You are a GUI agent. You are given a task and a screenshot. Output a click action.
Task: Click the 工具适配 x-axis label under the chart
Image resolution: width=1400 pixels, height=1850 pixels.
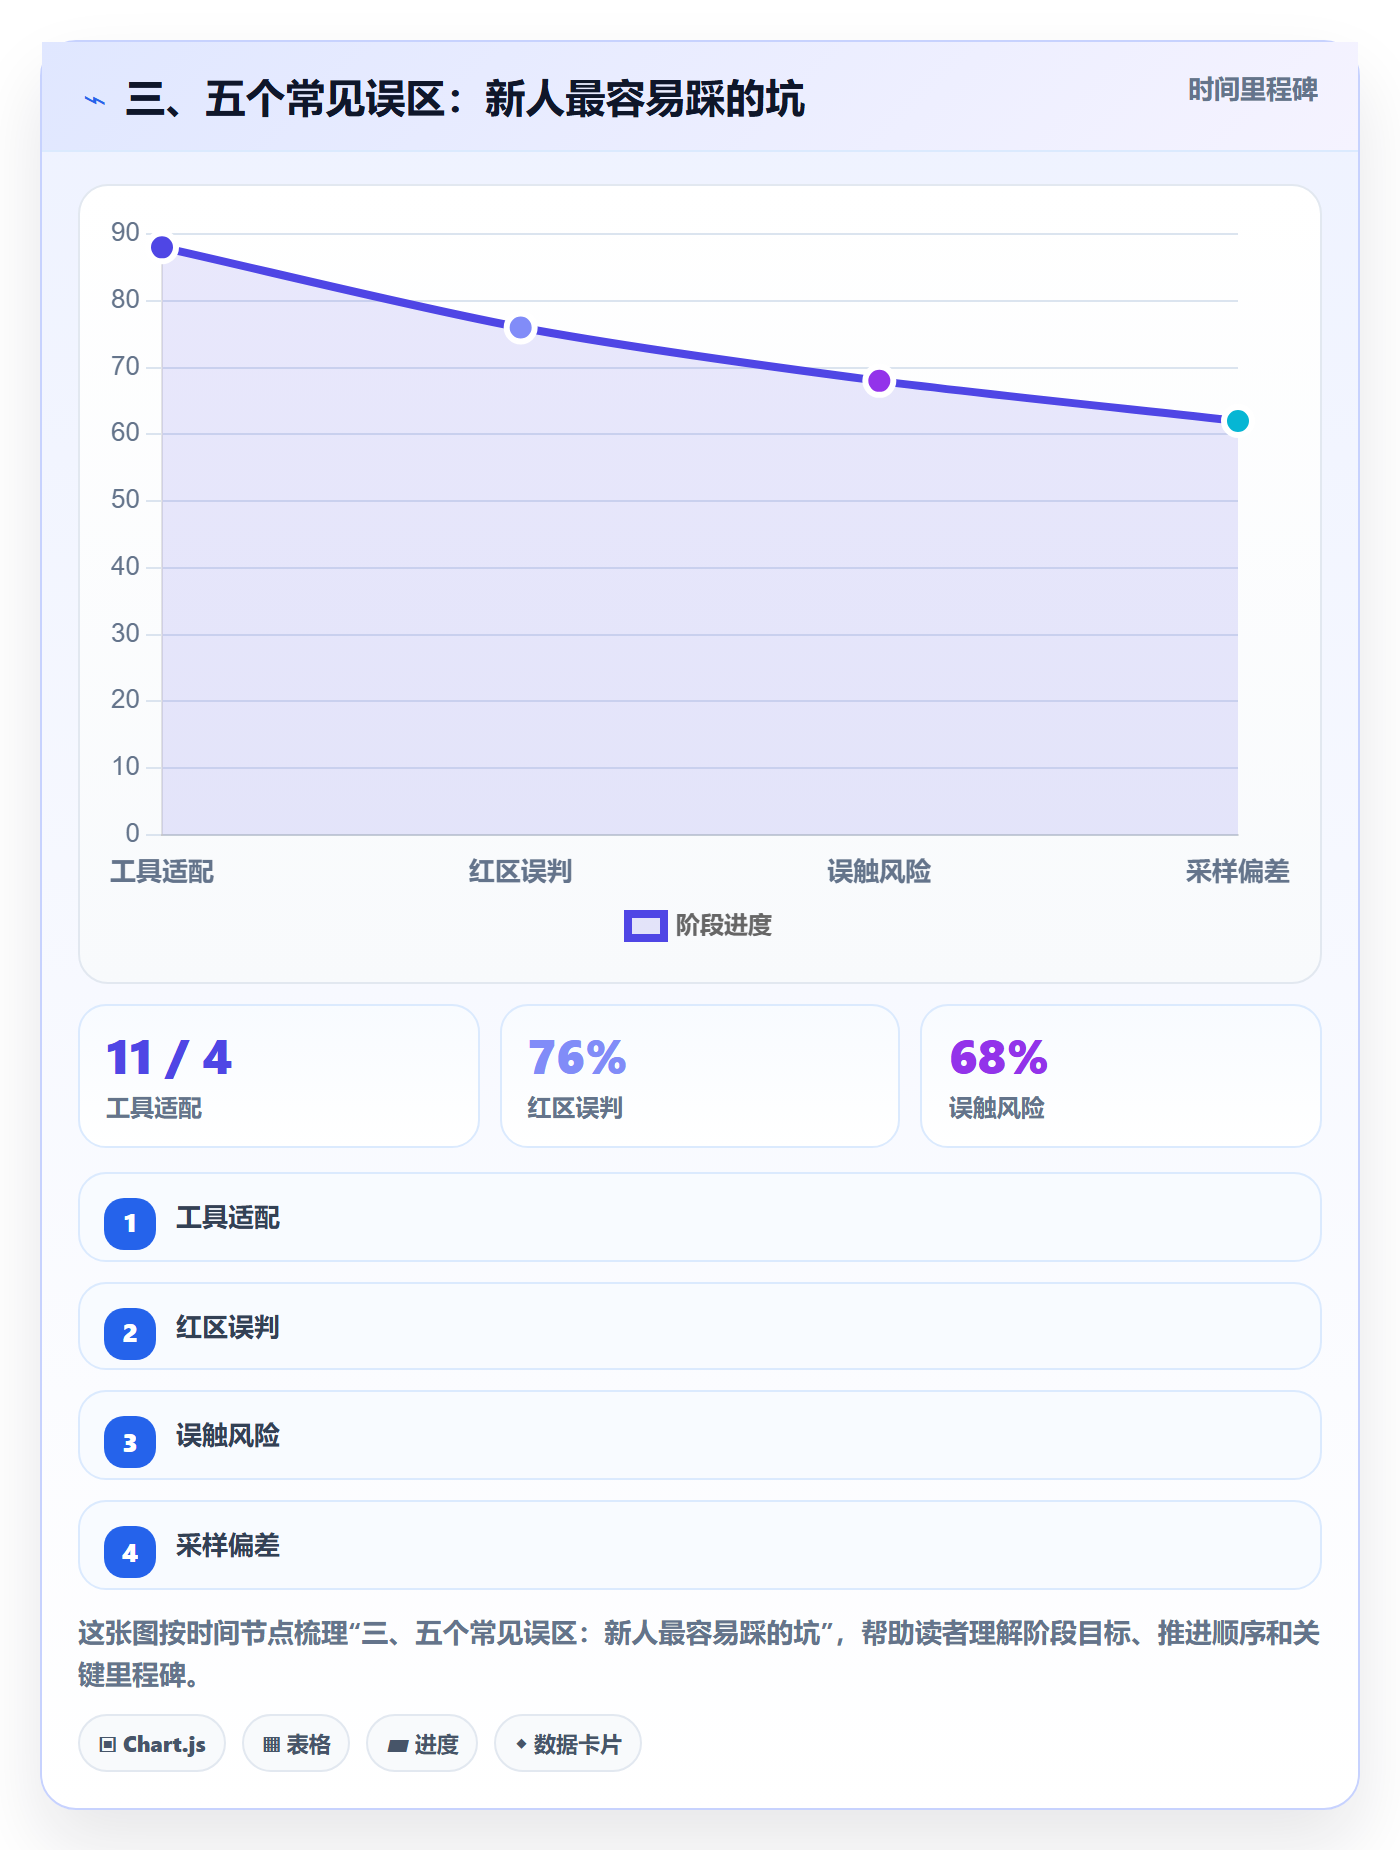(x=162, y=872)
